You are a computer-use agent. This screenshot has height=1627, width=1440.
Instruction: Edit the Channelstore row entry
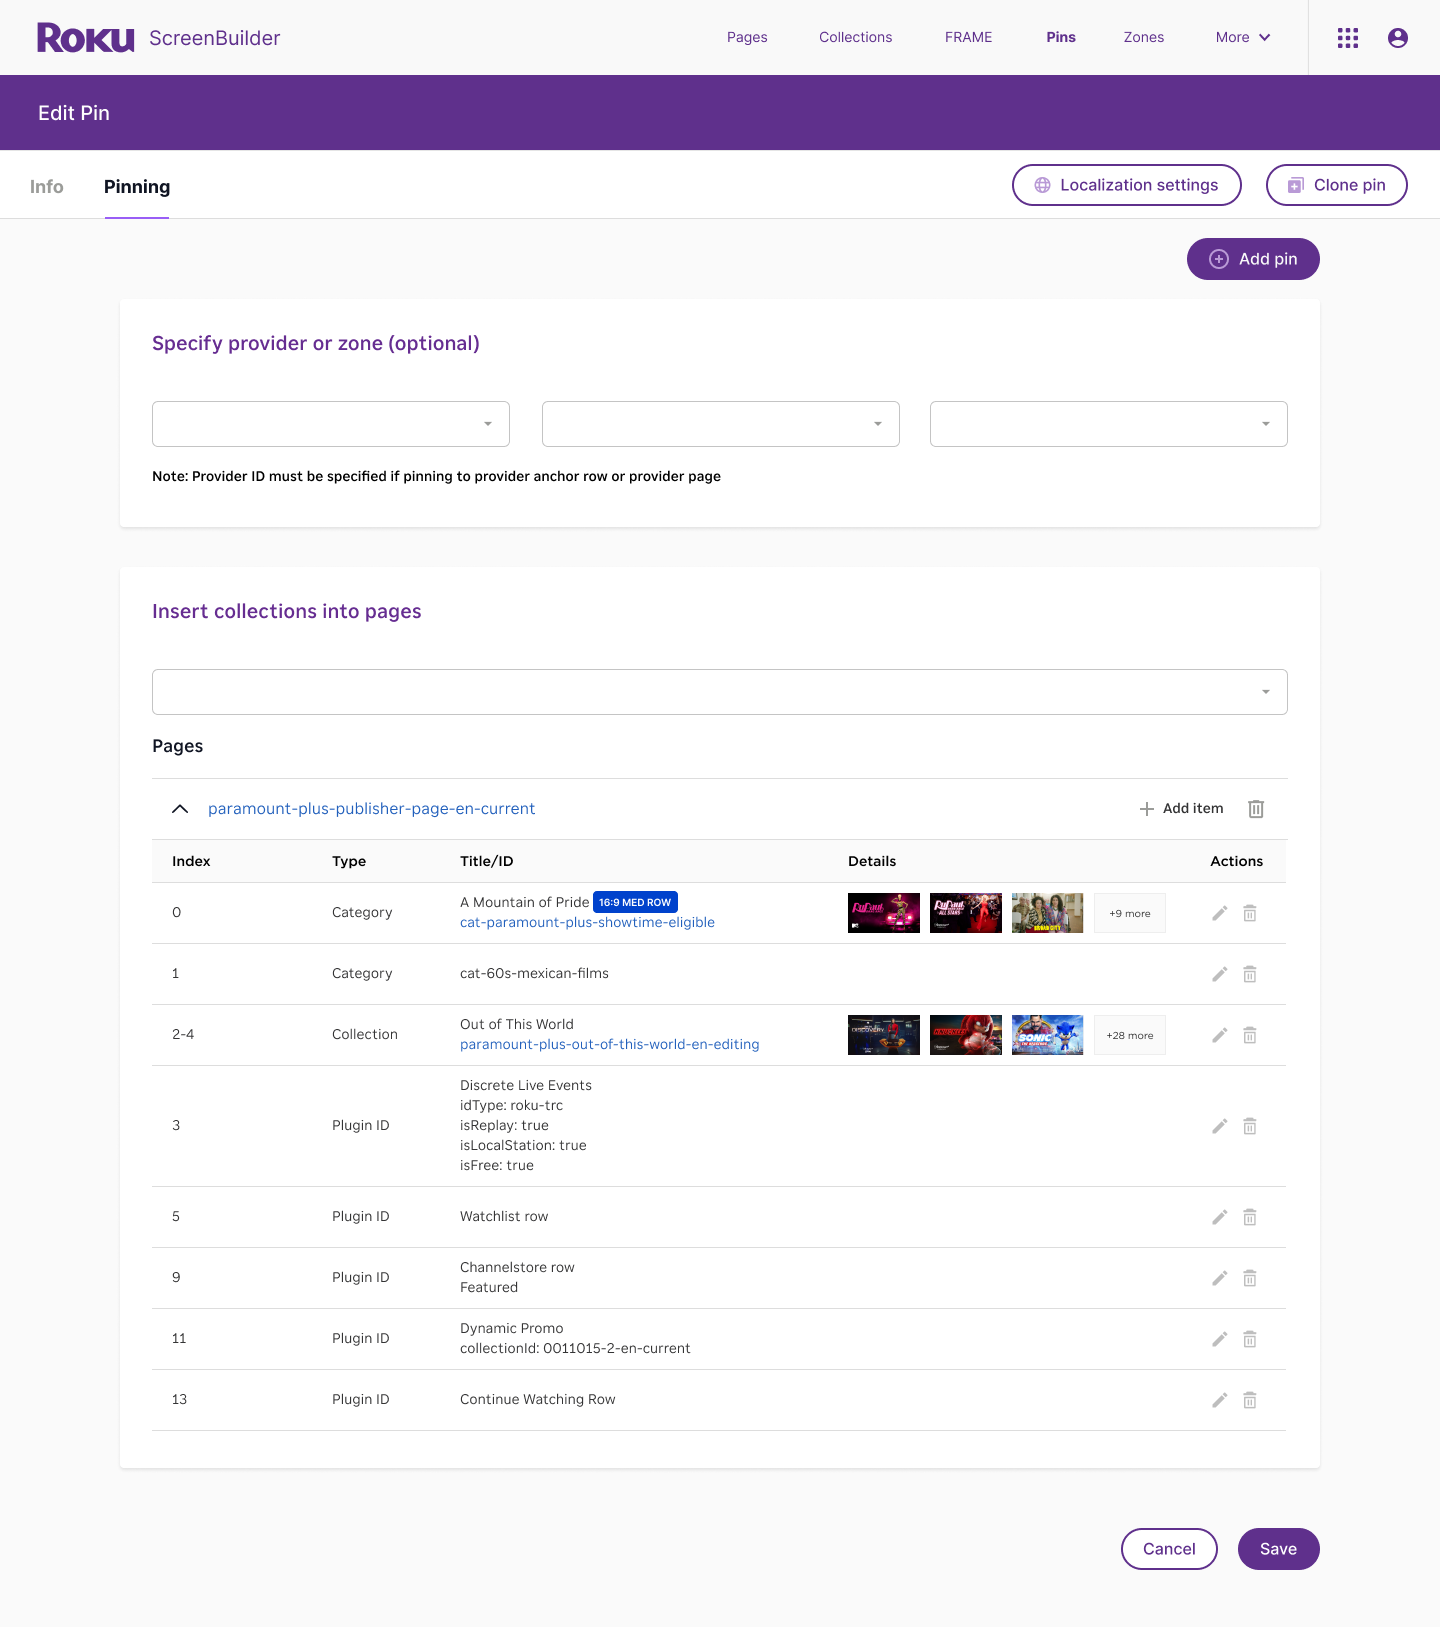tap(1219, 1278)
